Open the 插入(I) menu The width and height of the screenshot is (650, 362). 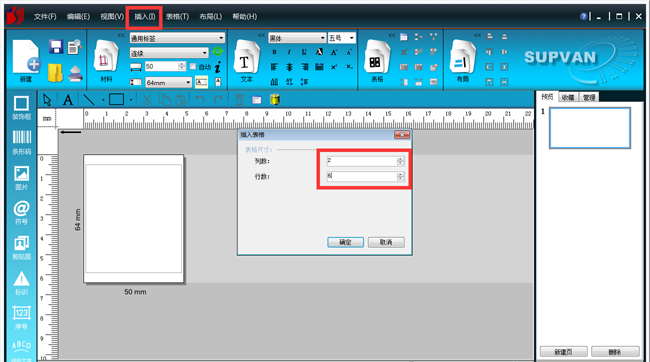pyautogui.click(x=145, y=17)
